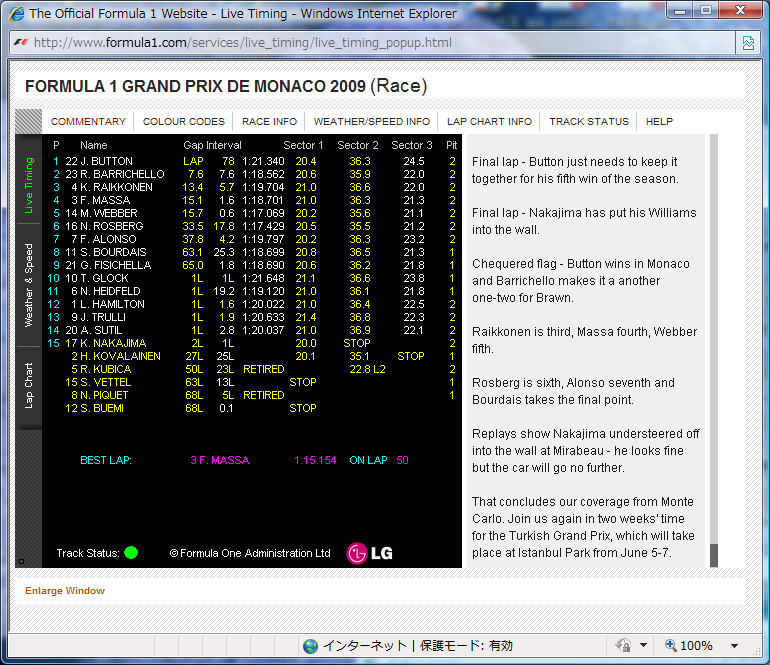Expand the dropdown arrow beside privacy icon
The width and height of the screenshot is (770, 665).
coord(643,645)
